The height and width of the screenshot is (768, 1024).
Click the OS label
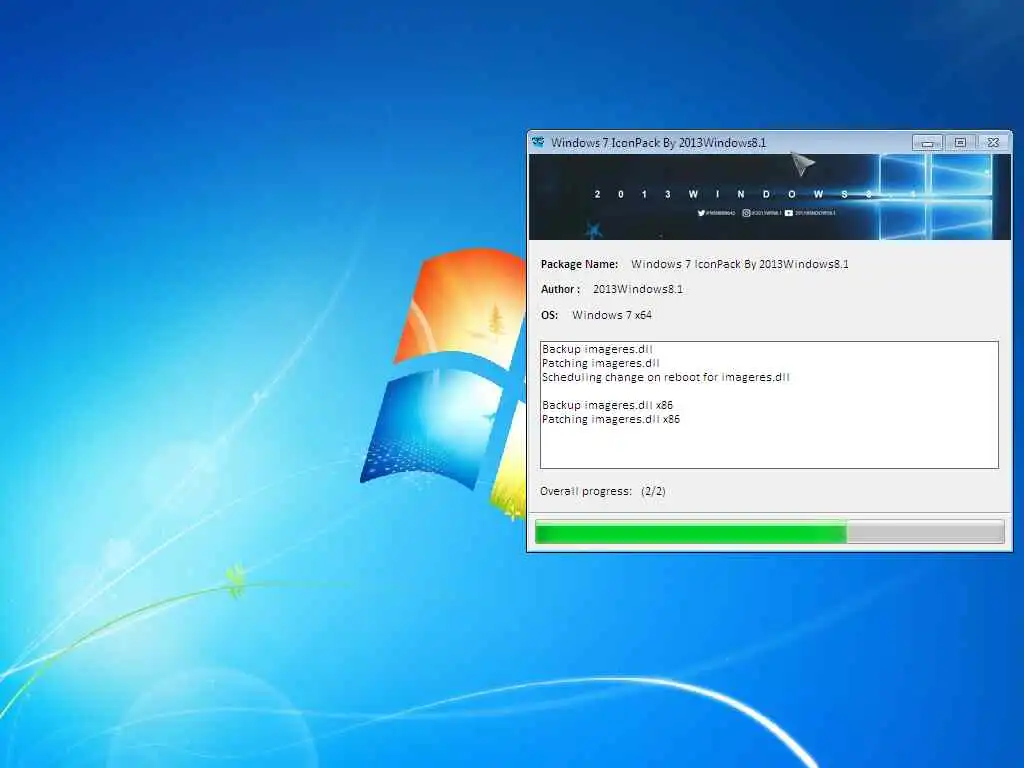point(549,315)
